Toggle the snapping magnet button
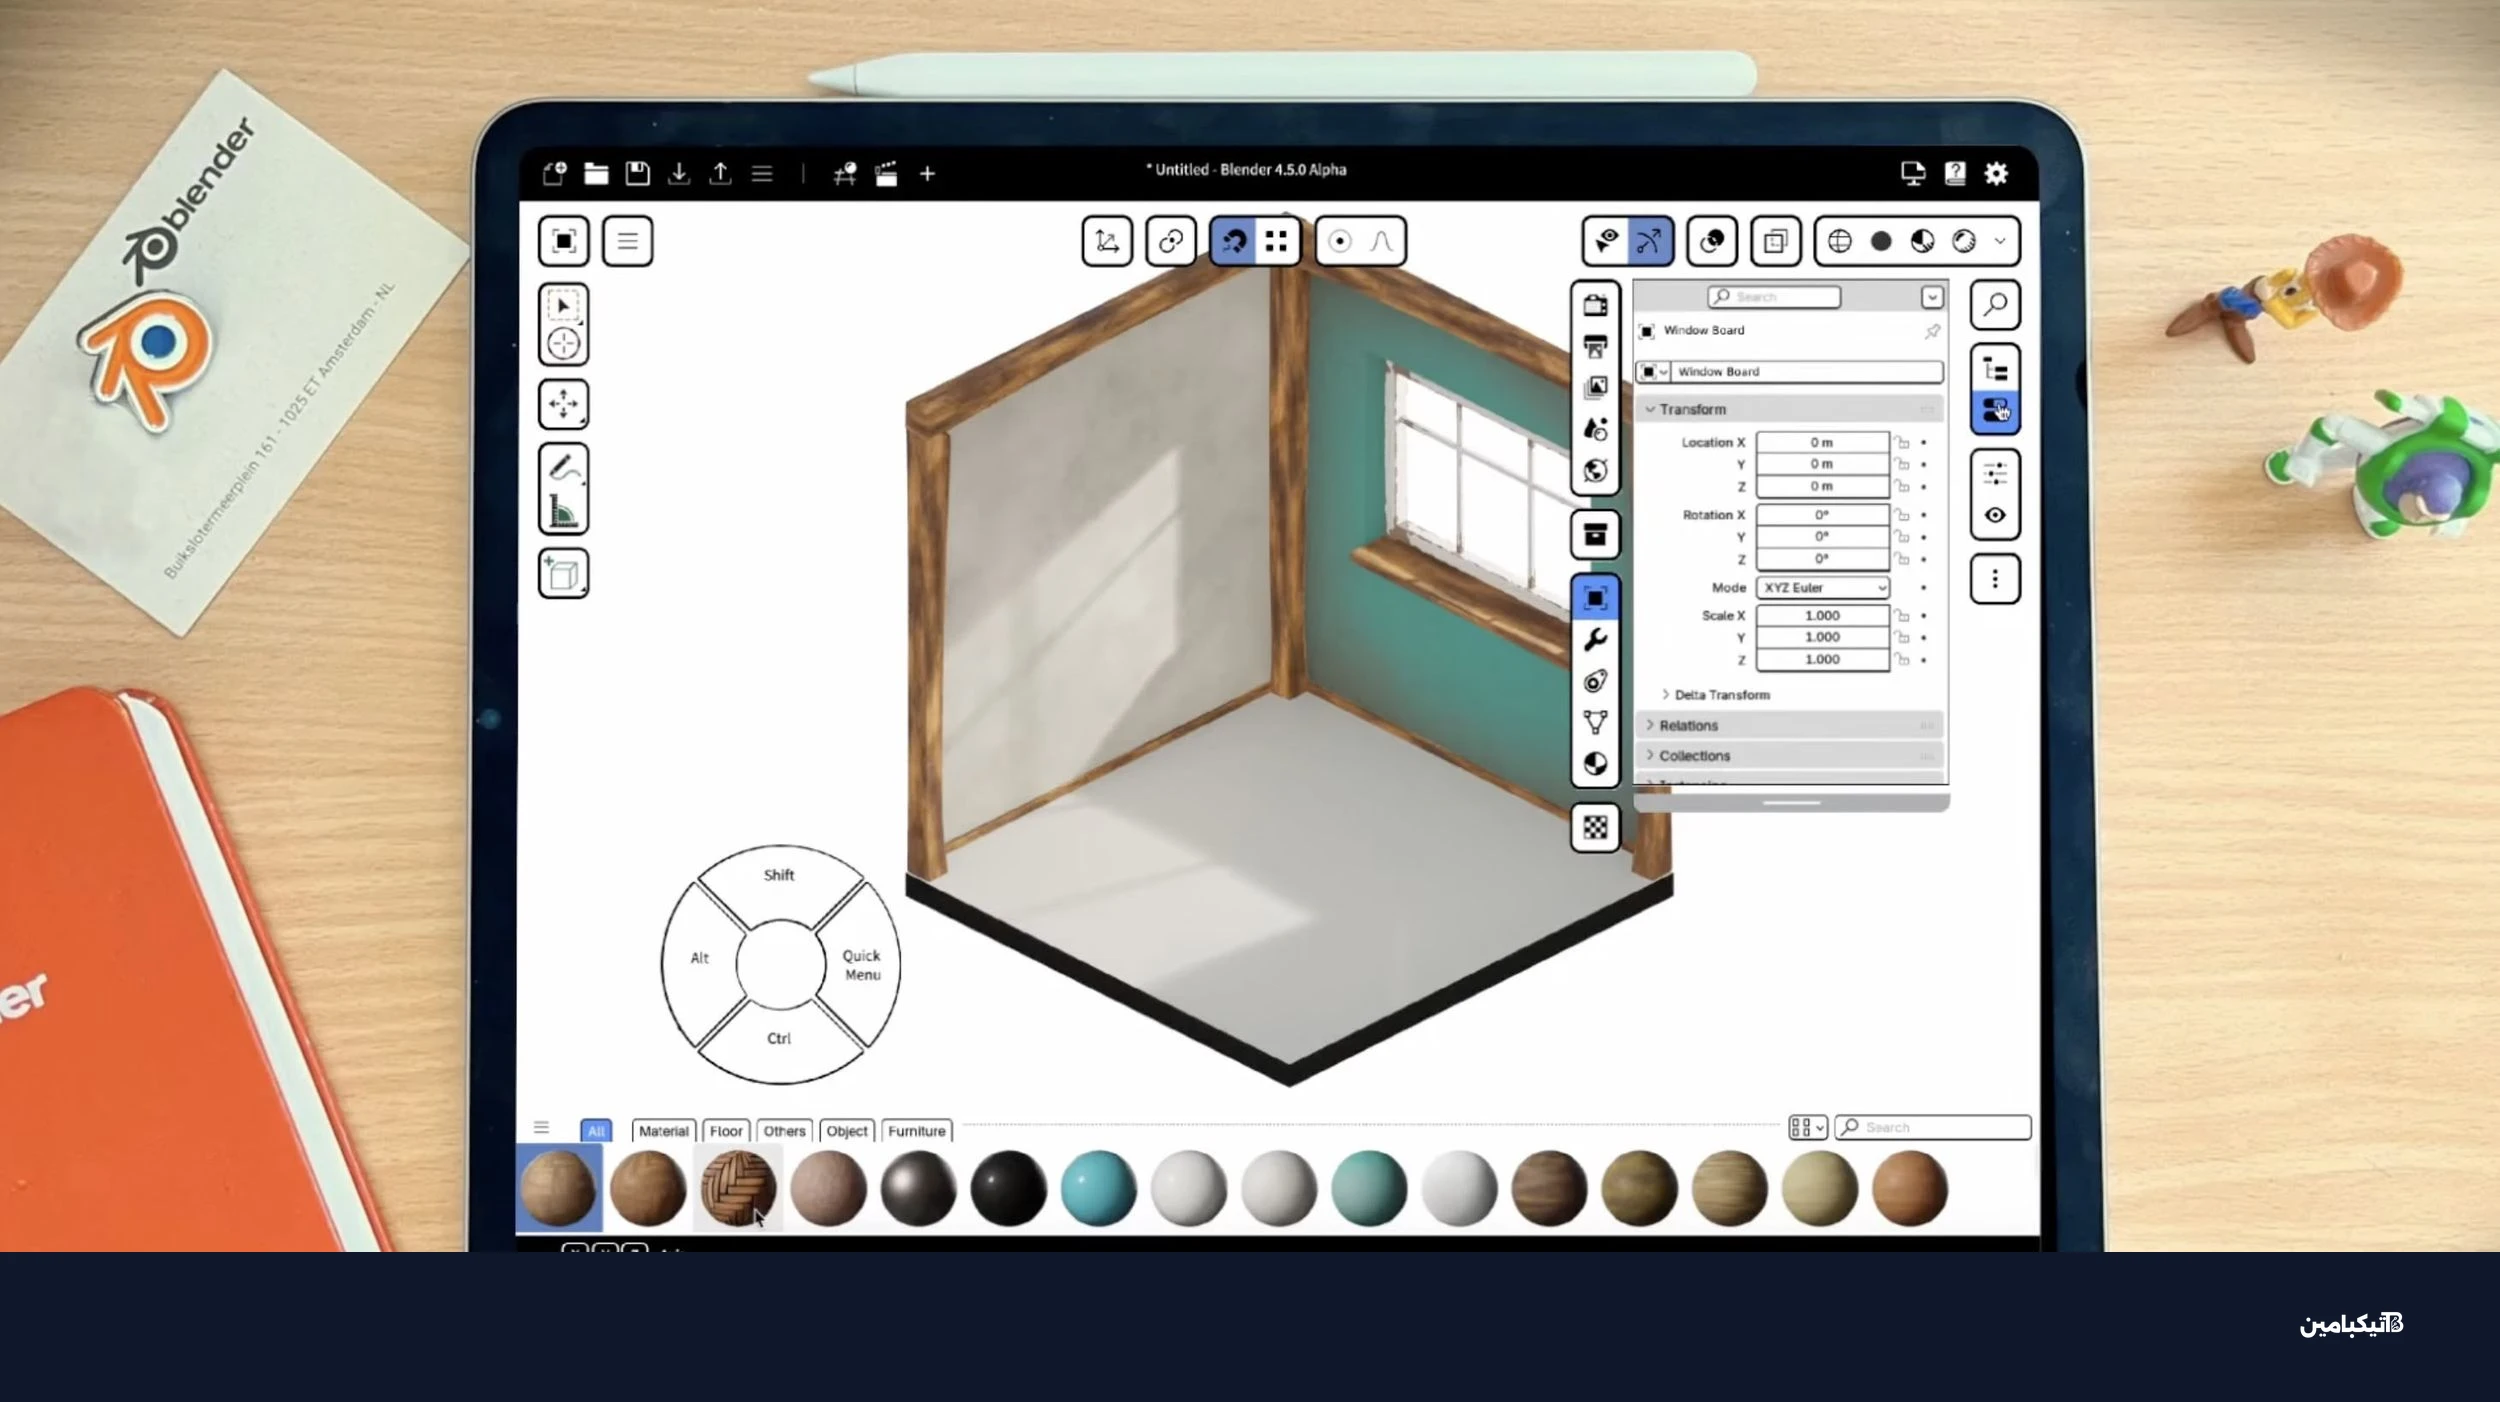 point(1234,241)
